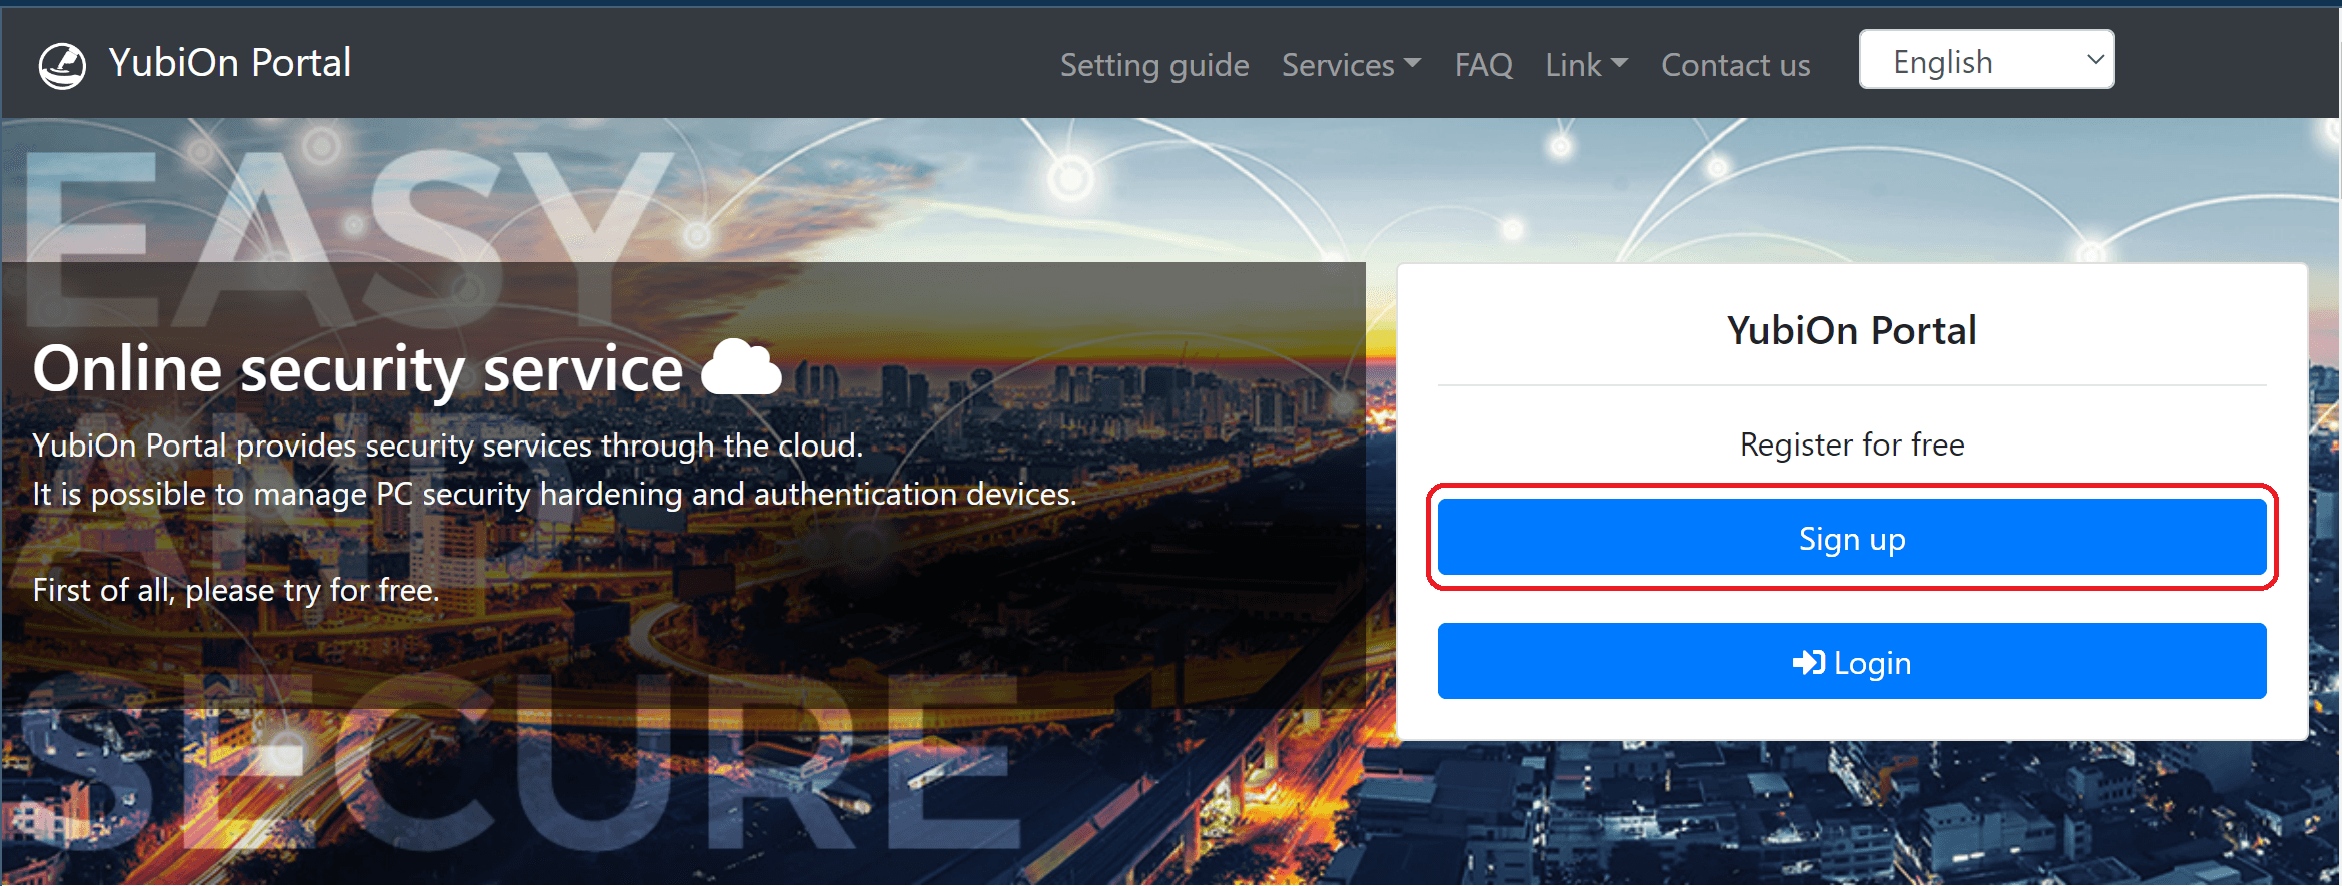This screenshot has width=2342, height=886.
Task: Click the YubiOn logo icon
Action: tap(62, 65)
